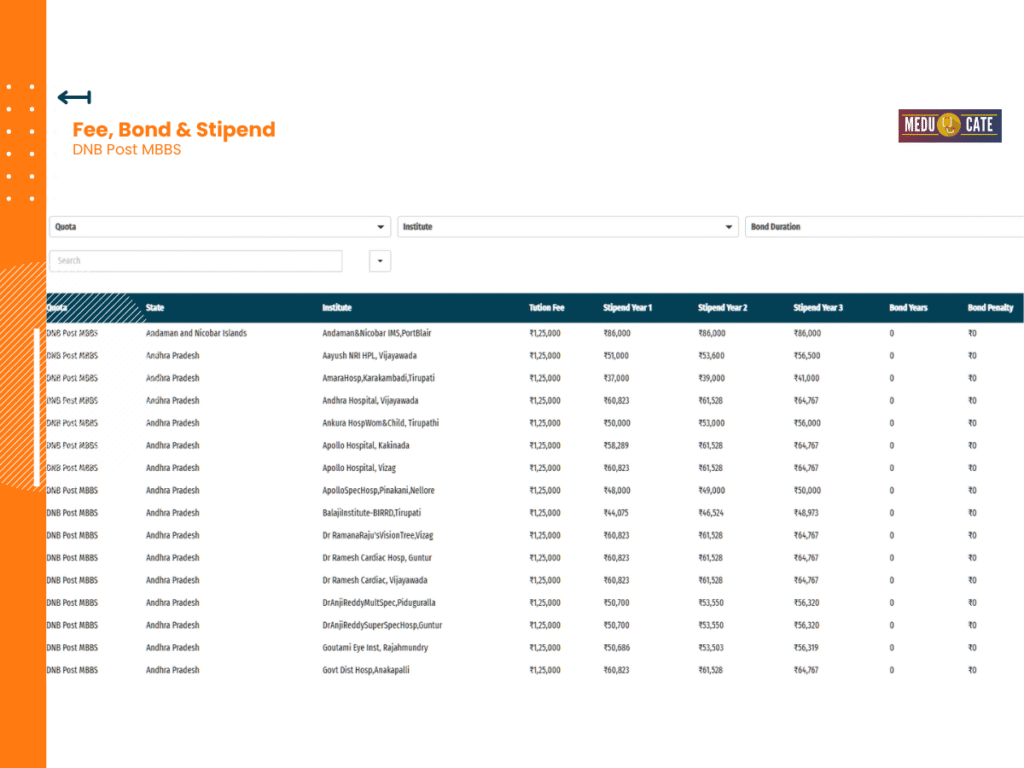Viewport: 1024px width, 768px height.
Task: Click the ₹50,000 Stipend Year 3 value
Action: [x=807, y=490]
